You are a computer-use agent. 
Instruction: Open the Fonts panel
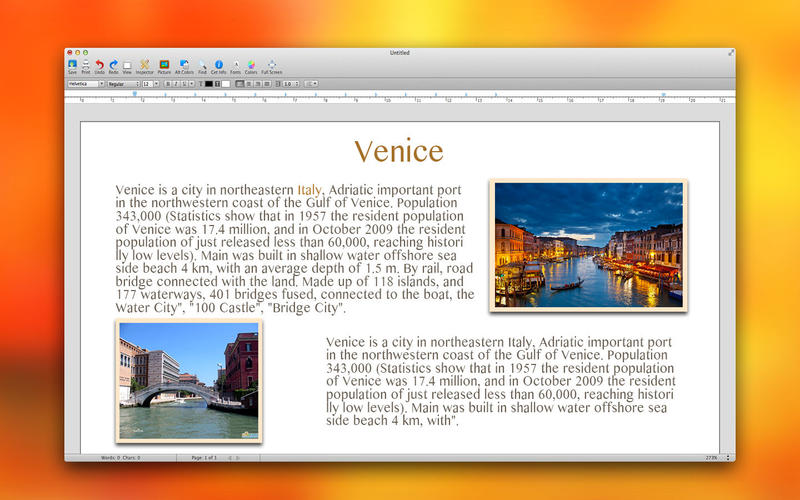click(x=235, y=65)
